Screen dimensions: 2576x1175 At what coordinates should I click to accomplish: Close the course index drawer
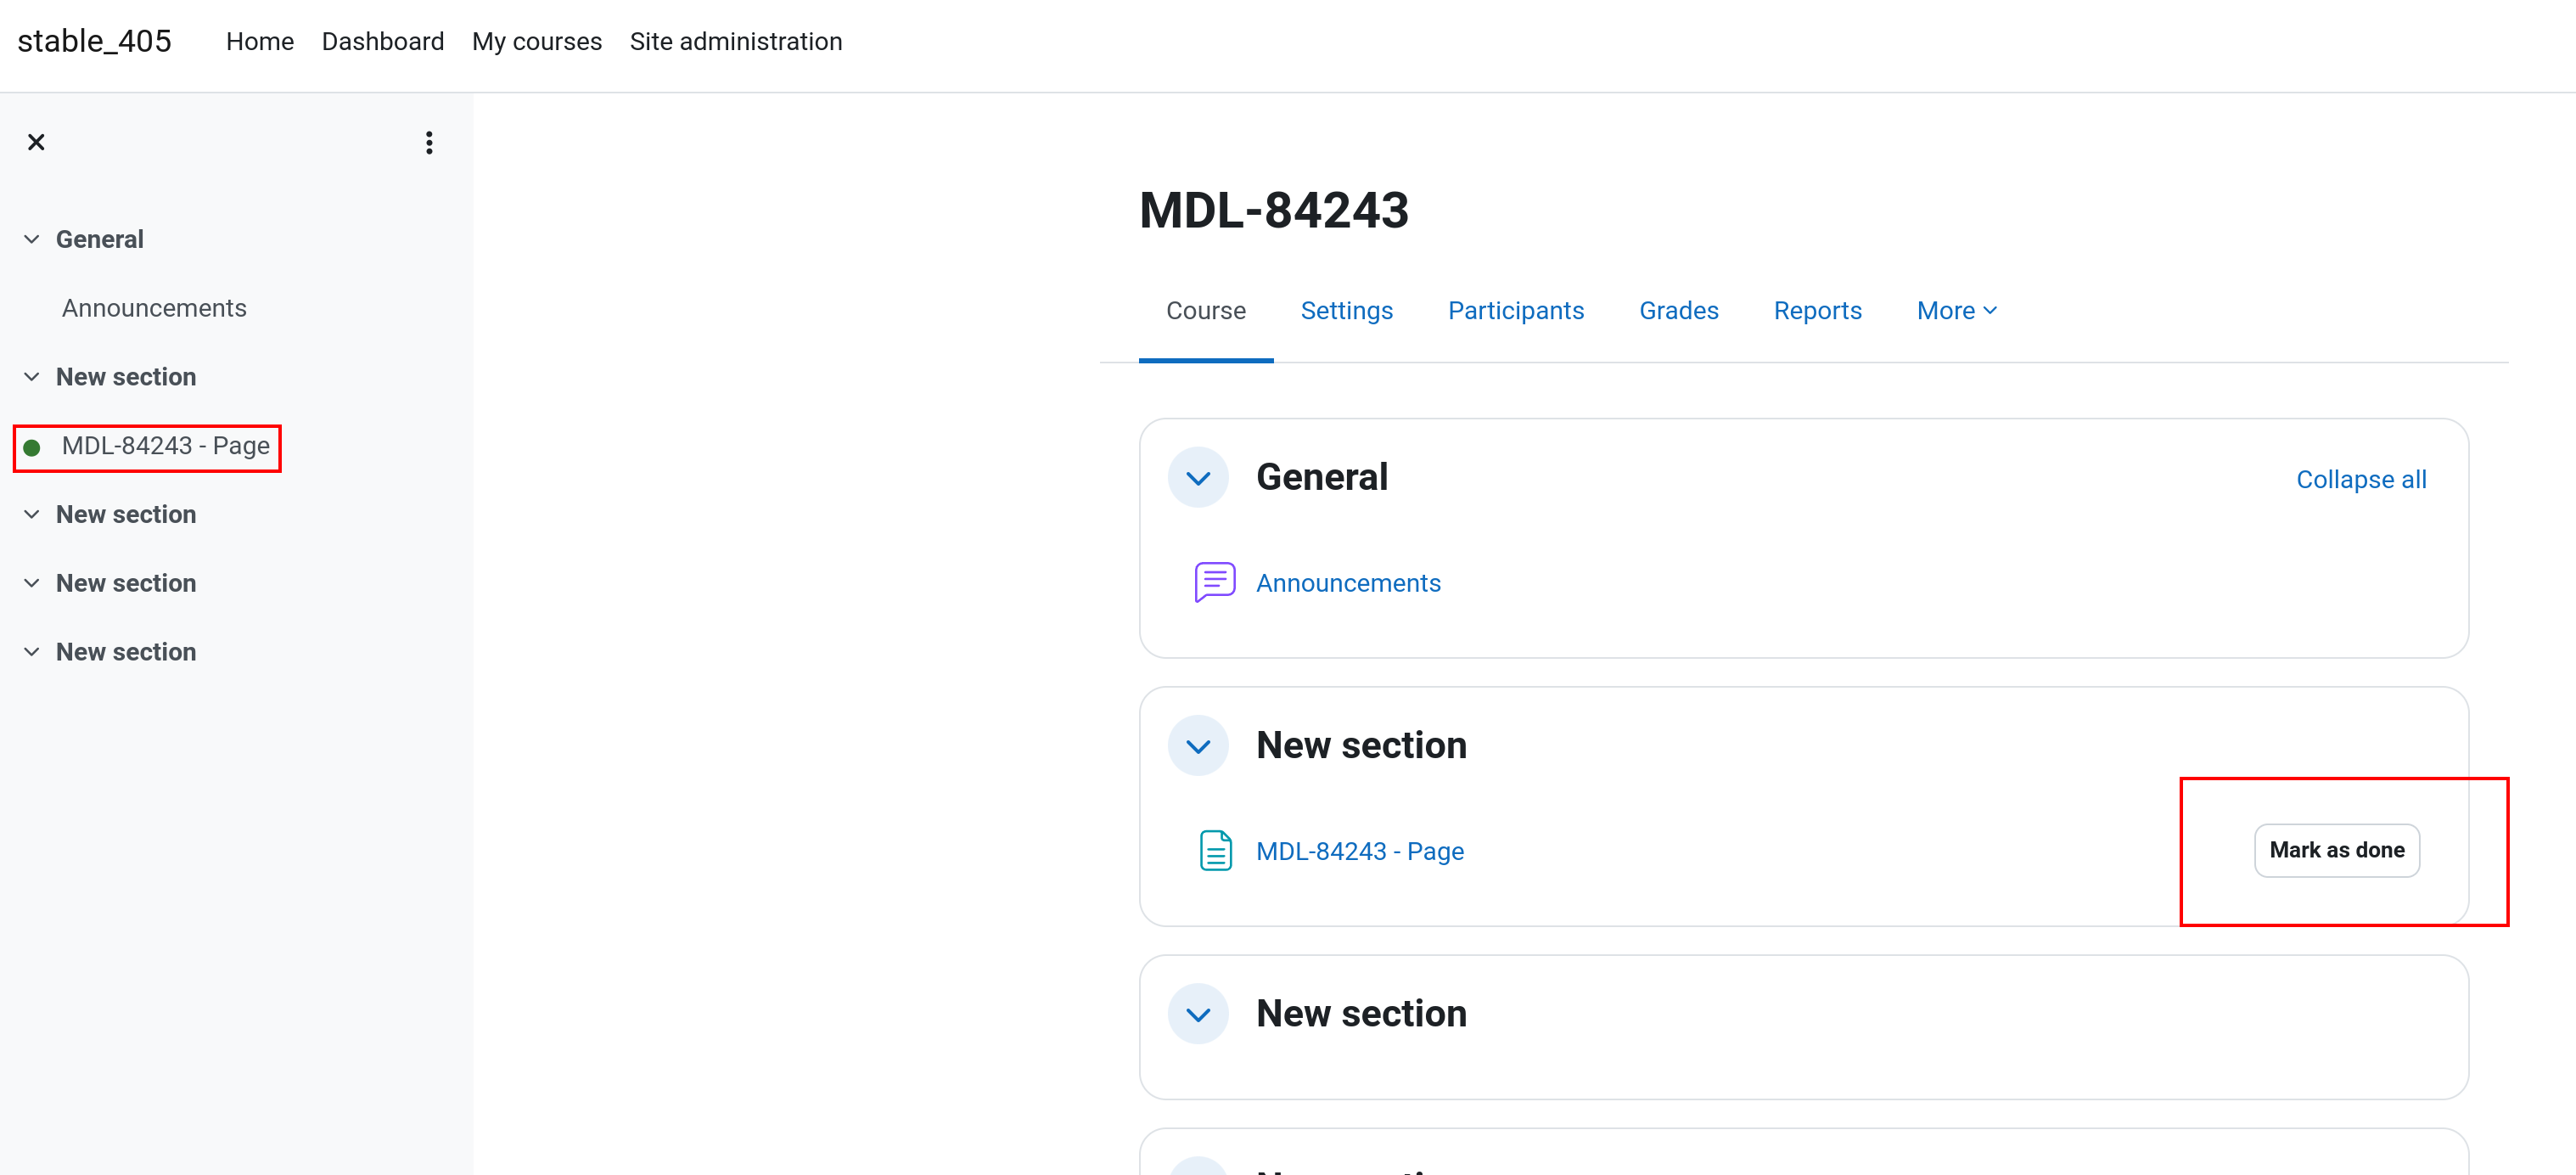36,143
